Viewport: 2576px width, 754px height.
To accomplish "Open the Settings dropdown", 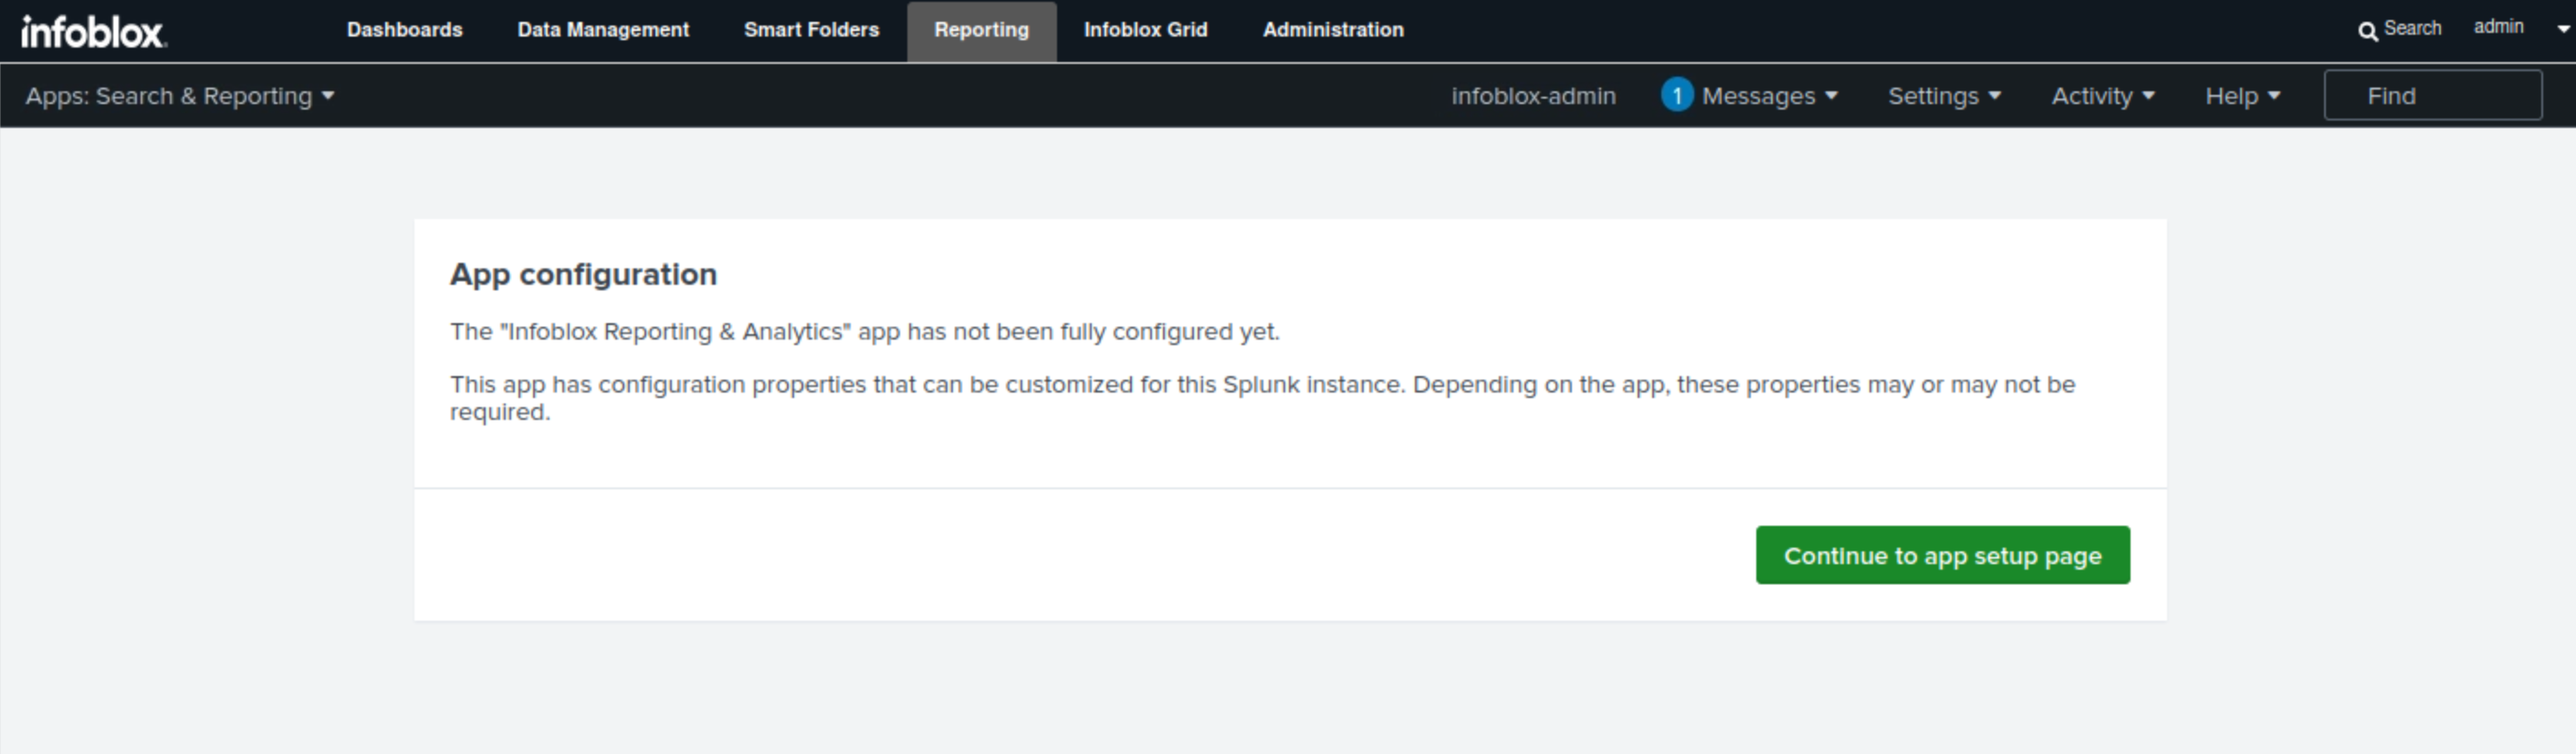I will [1944, 96].
